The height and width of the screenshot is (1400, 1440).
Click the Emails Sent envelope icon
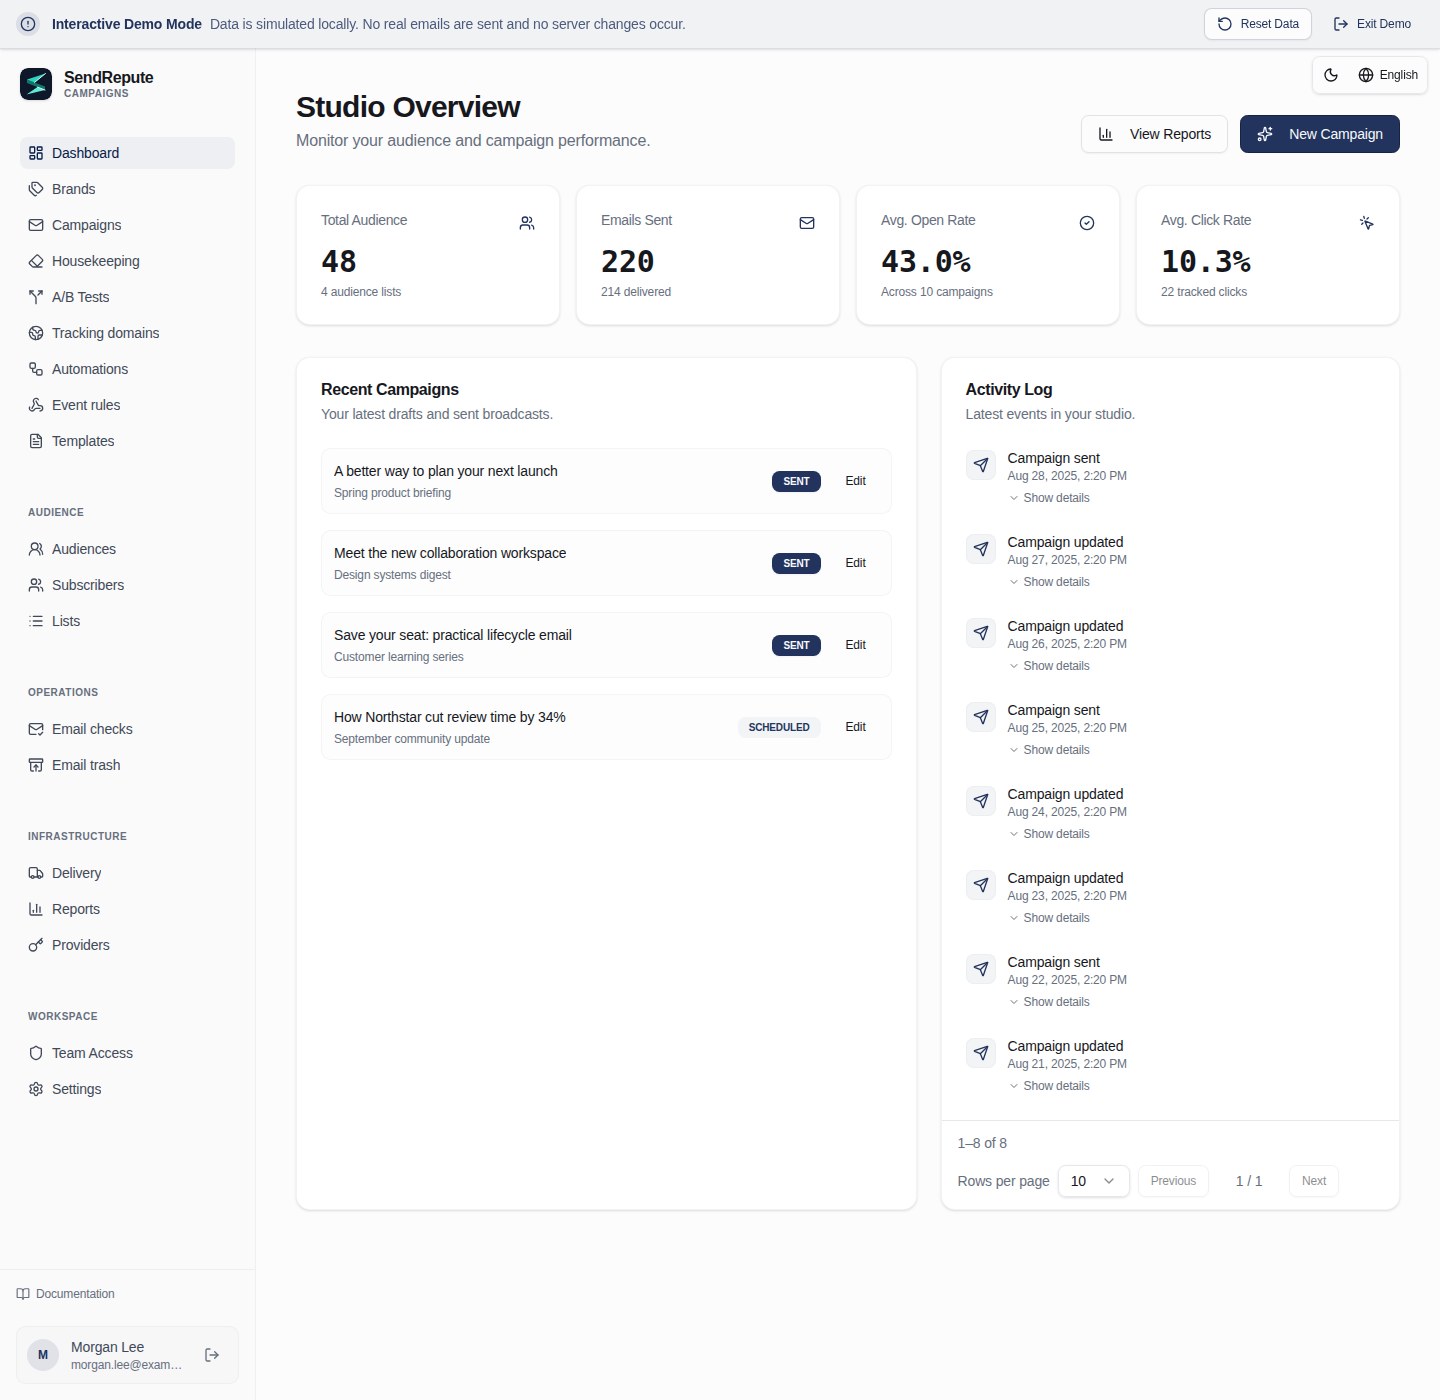pos(807,223)
